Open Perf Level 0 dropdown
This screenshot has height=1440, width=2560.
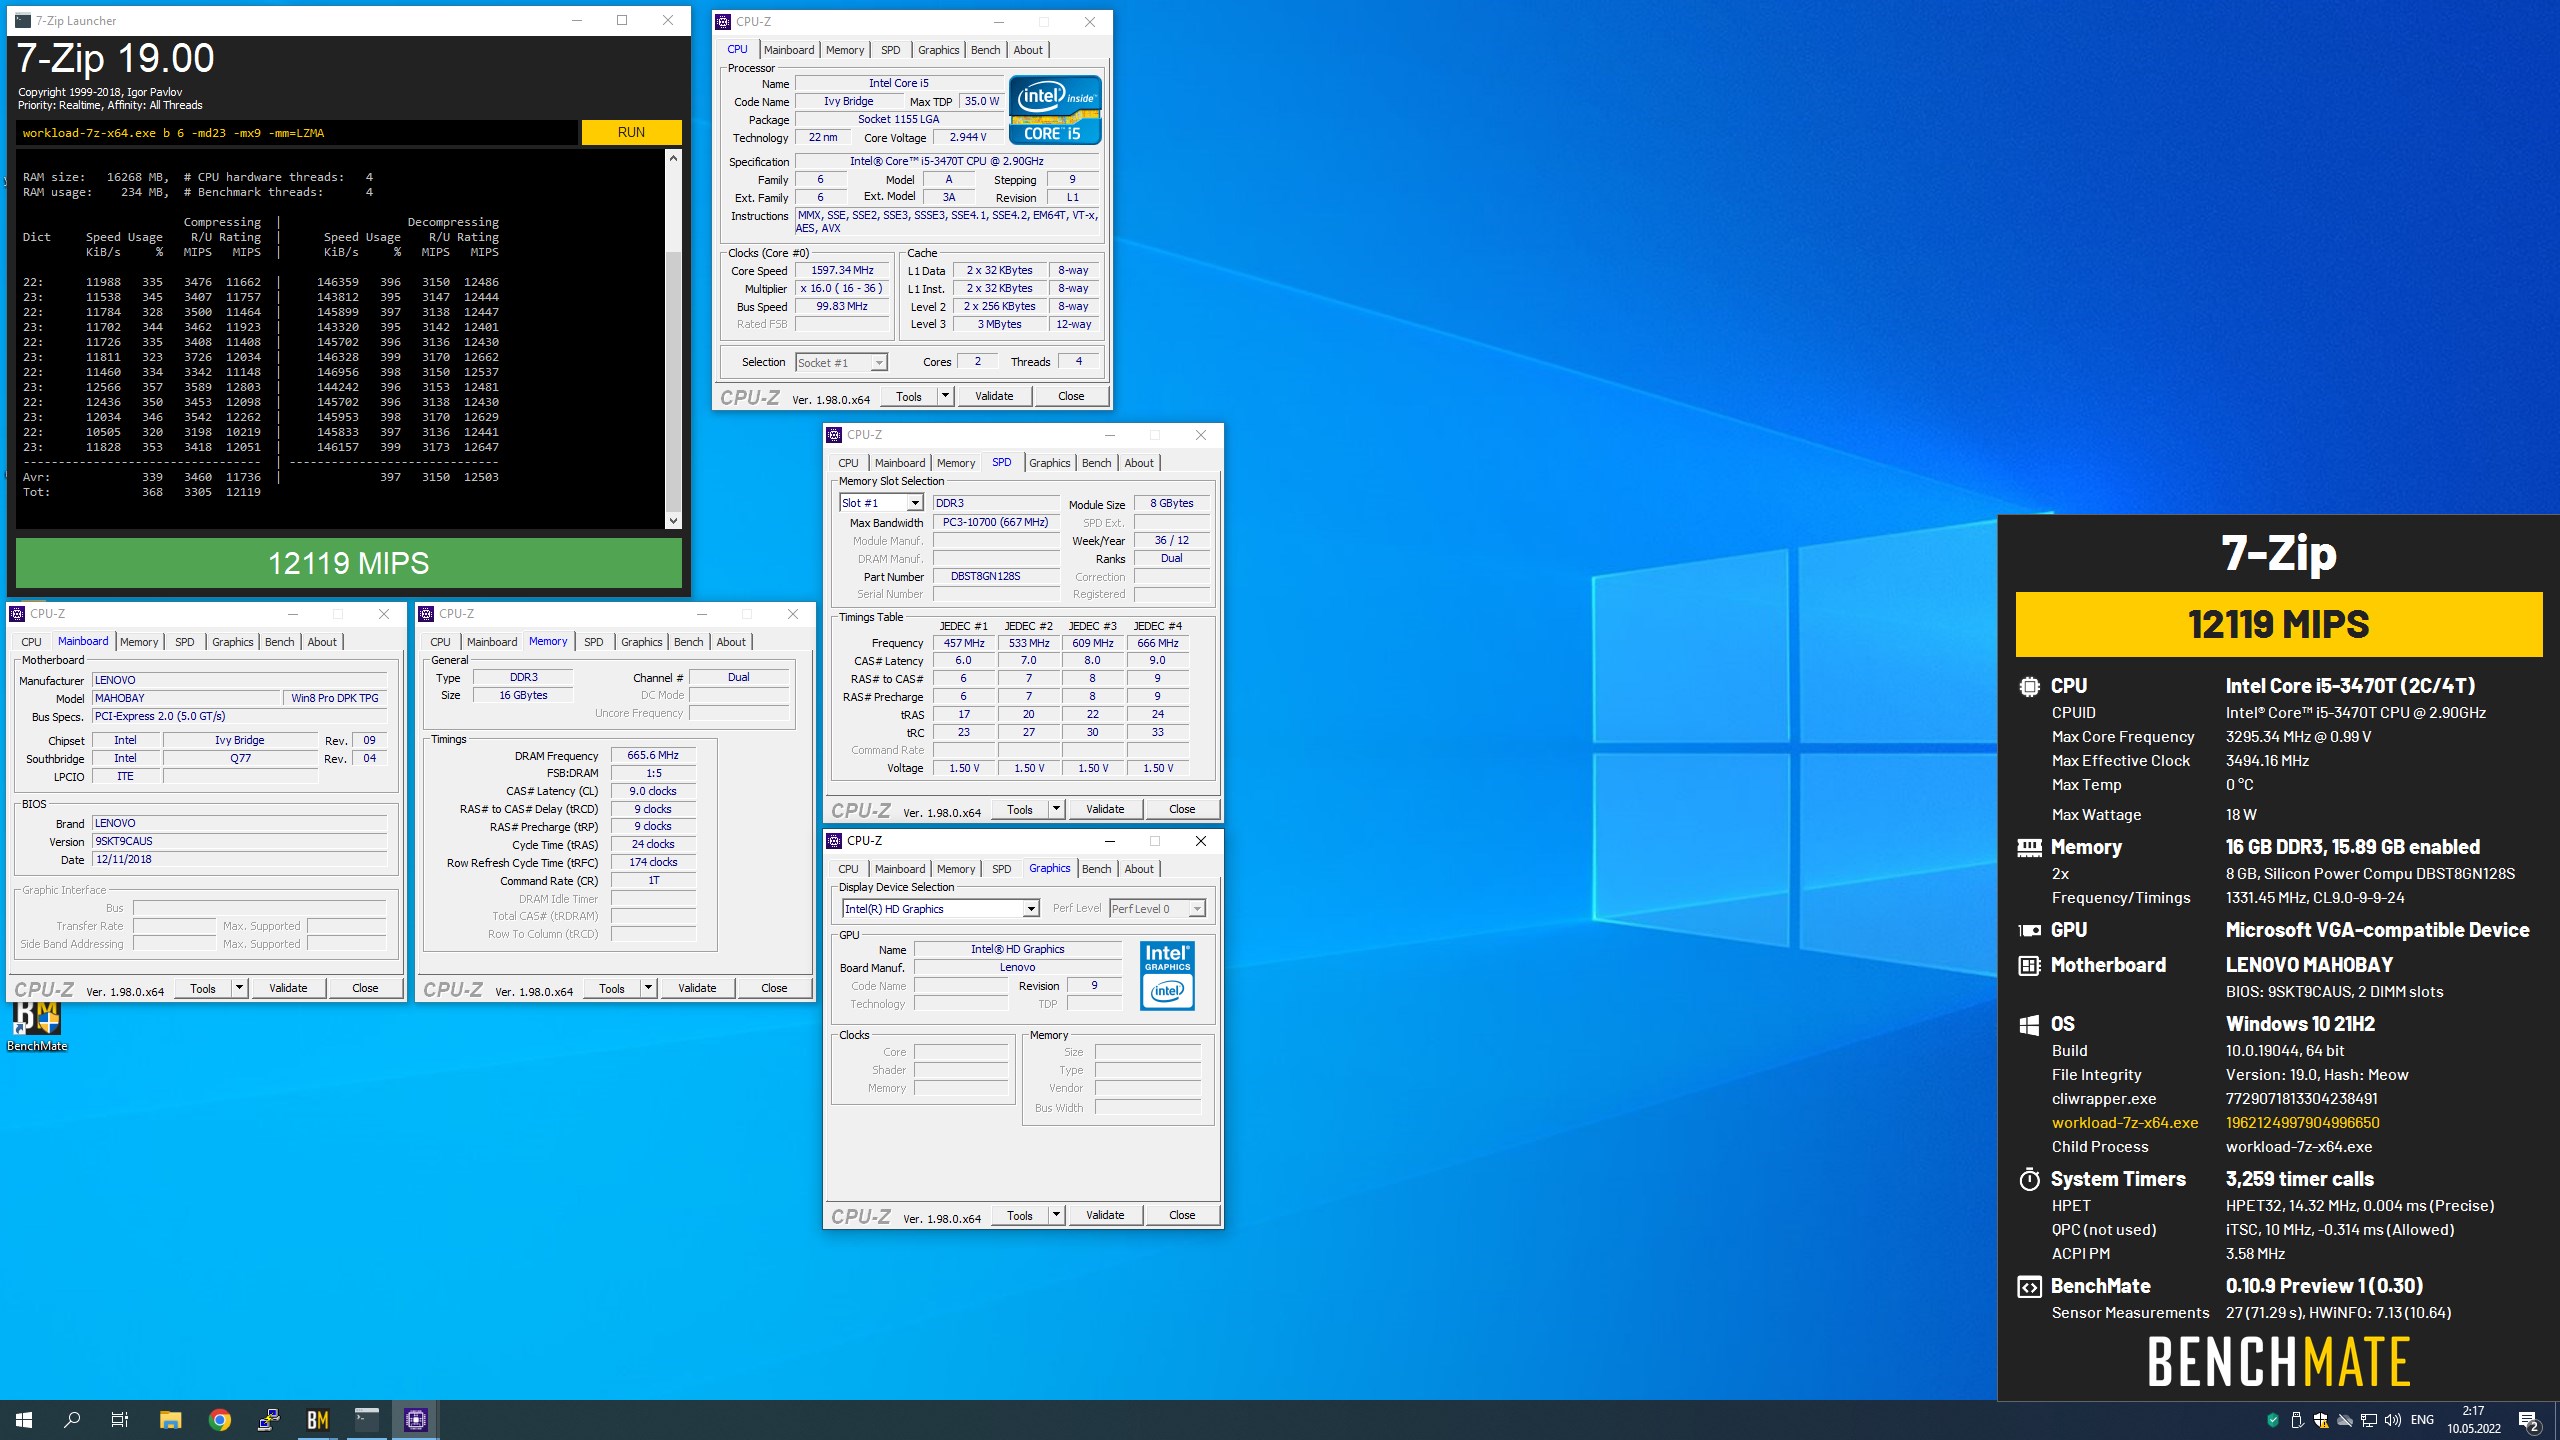coord(1157,908)
